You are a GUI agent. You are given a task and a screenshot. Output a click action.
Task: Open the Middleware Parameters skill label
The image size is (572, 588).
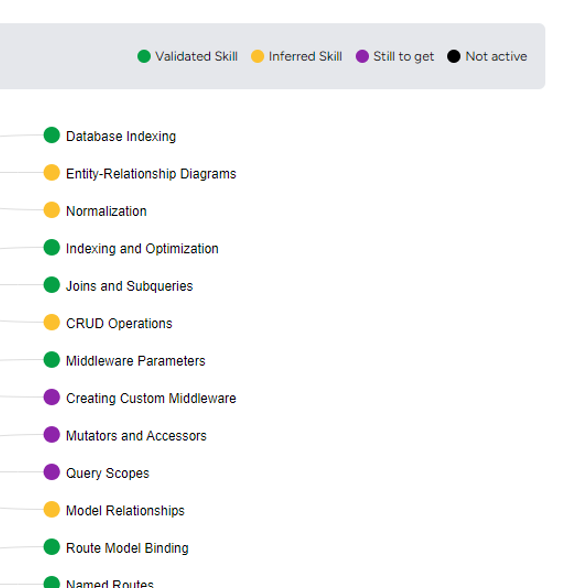pos(135,361)
